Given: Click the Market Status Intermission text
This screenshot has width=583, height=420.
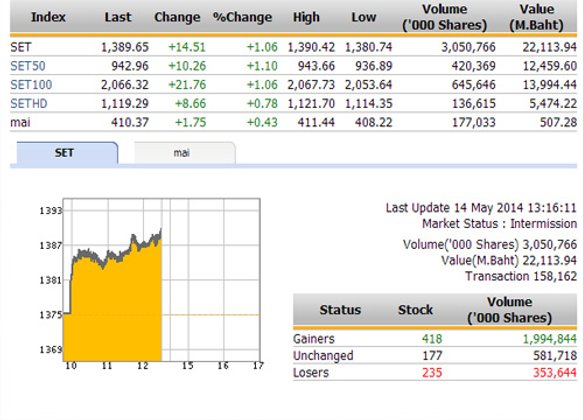Looking at the screenshot, I should coord(499,224).
